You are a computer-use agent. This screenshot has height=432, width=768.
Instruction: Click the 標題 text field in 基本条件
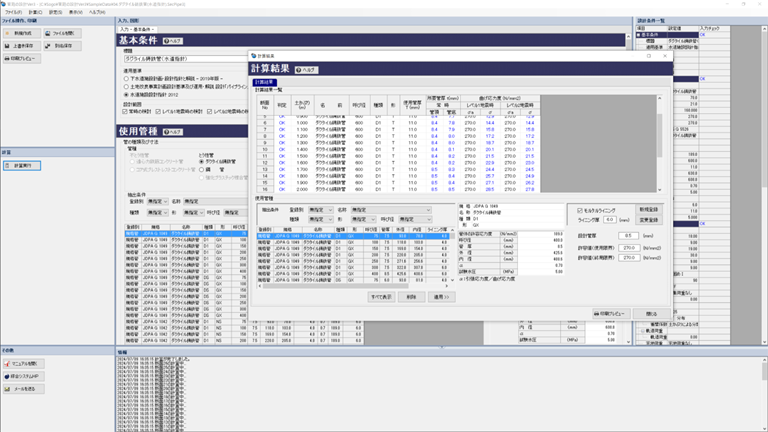tap(186, 59)
